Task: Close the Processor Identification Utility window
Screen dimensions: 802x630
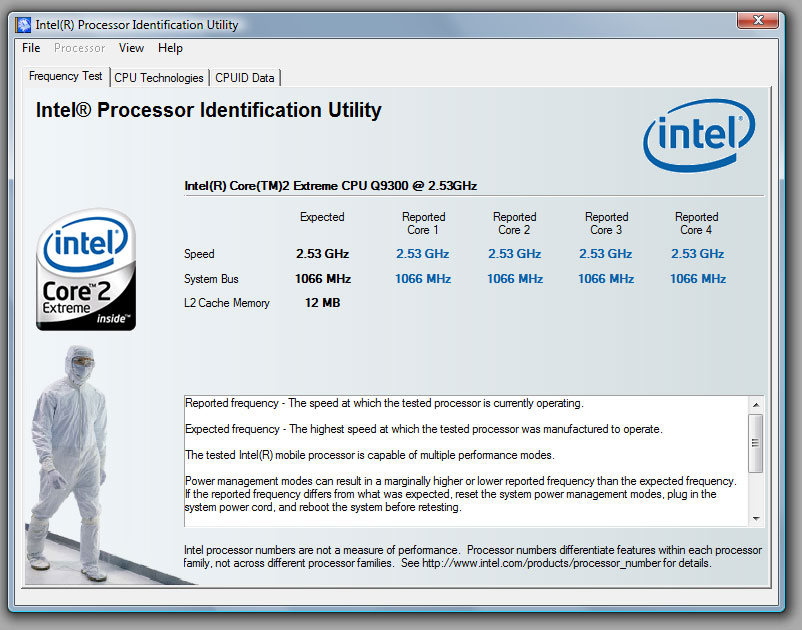Action: tap(758, 20)
